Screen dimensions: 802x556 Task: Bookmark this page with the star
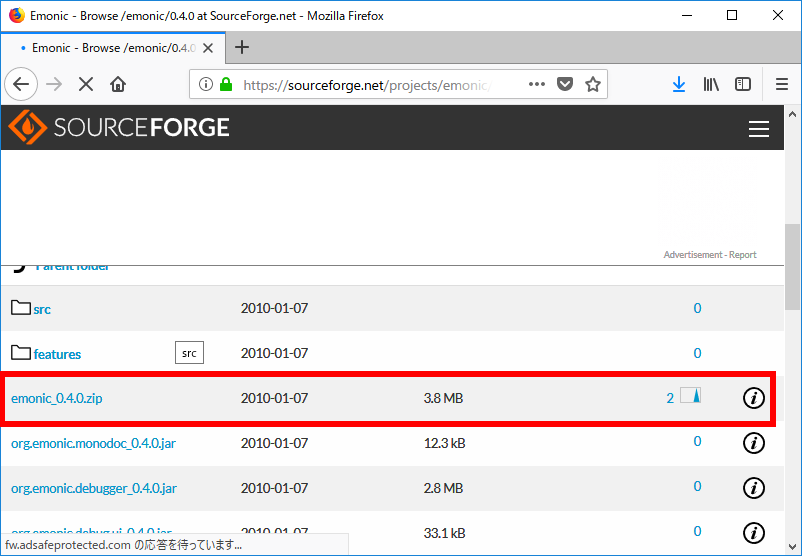pos(593,84)
